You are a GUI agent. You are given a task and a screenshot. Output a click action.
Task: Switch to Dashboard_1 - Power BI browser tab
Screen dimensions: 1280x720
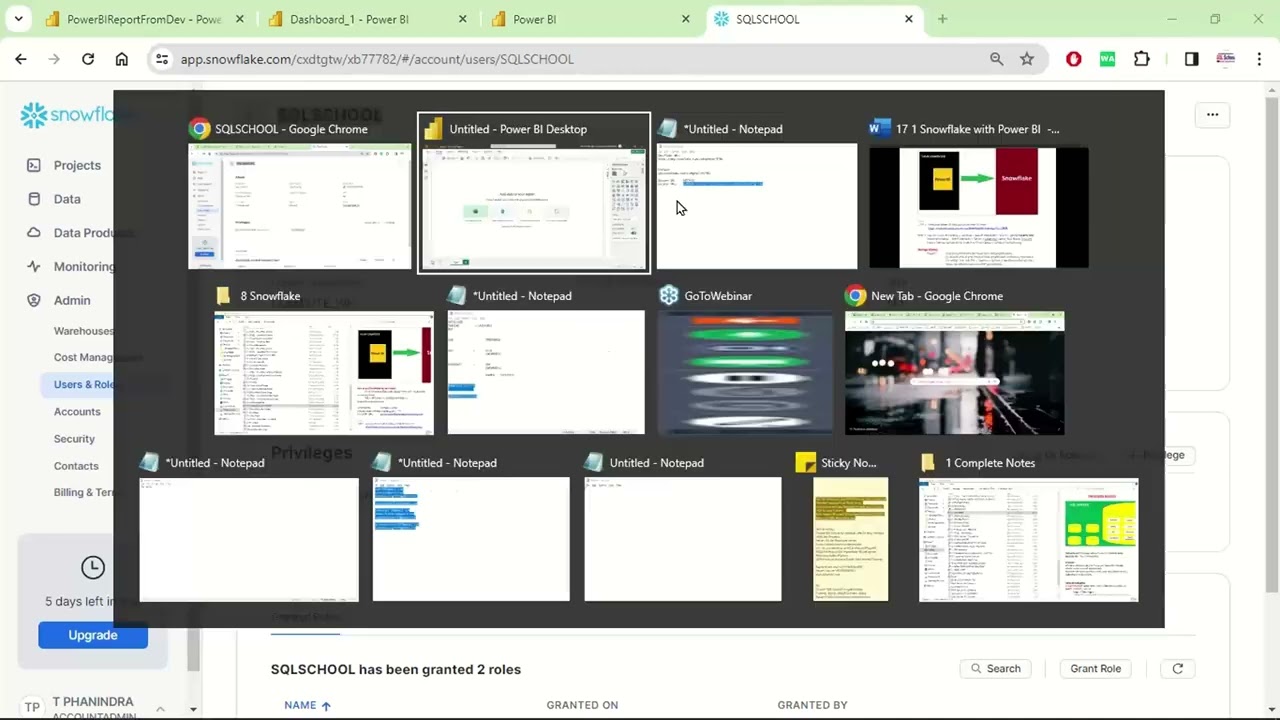click(x=365, y=19)
